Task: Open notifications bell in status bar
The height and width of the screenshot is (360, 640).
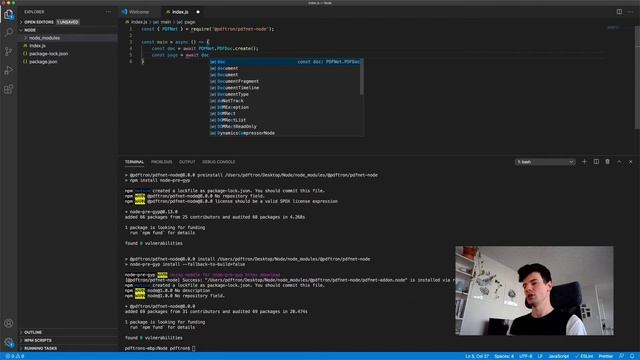Action: [x=632, y=356]
